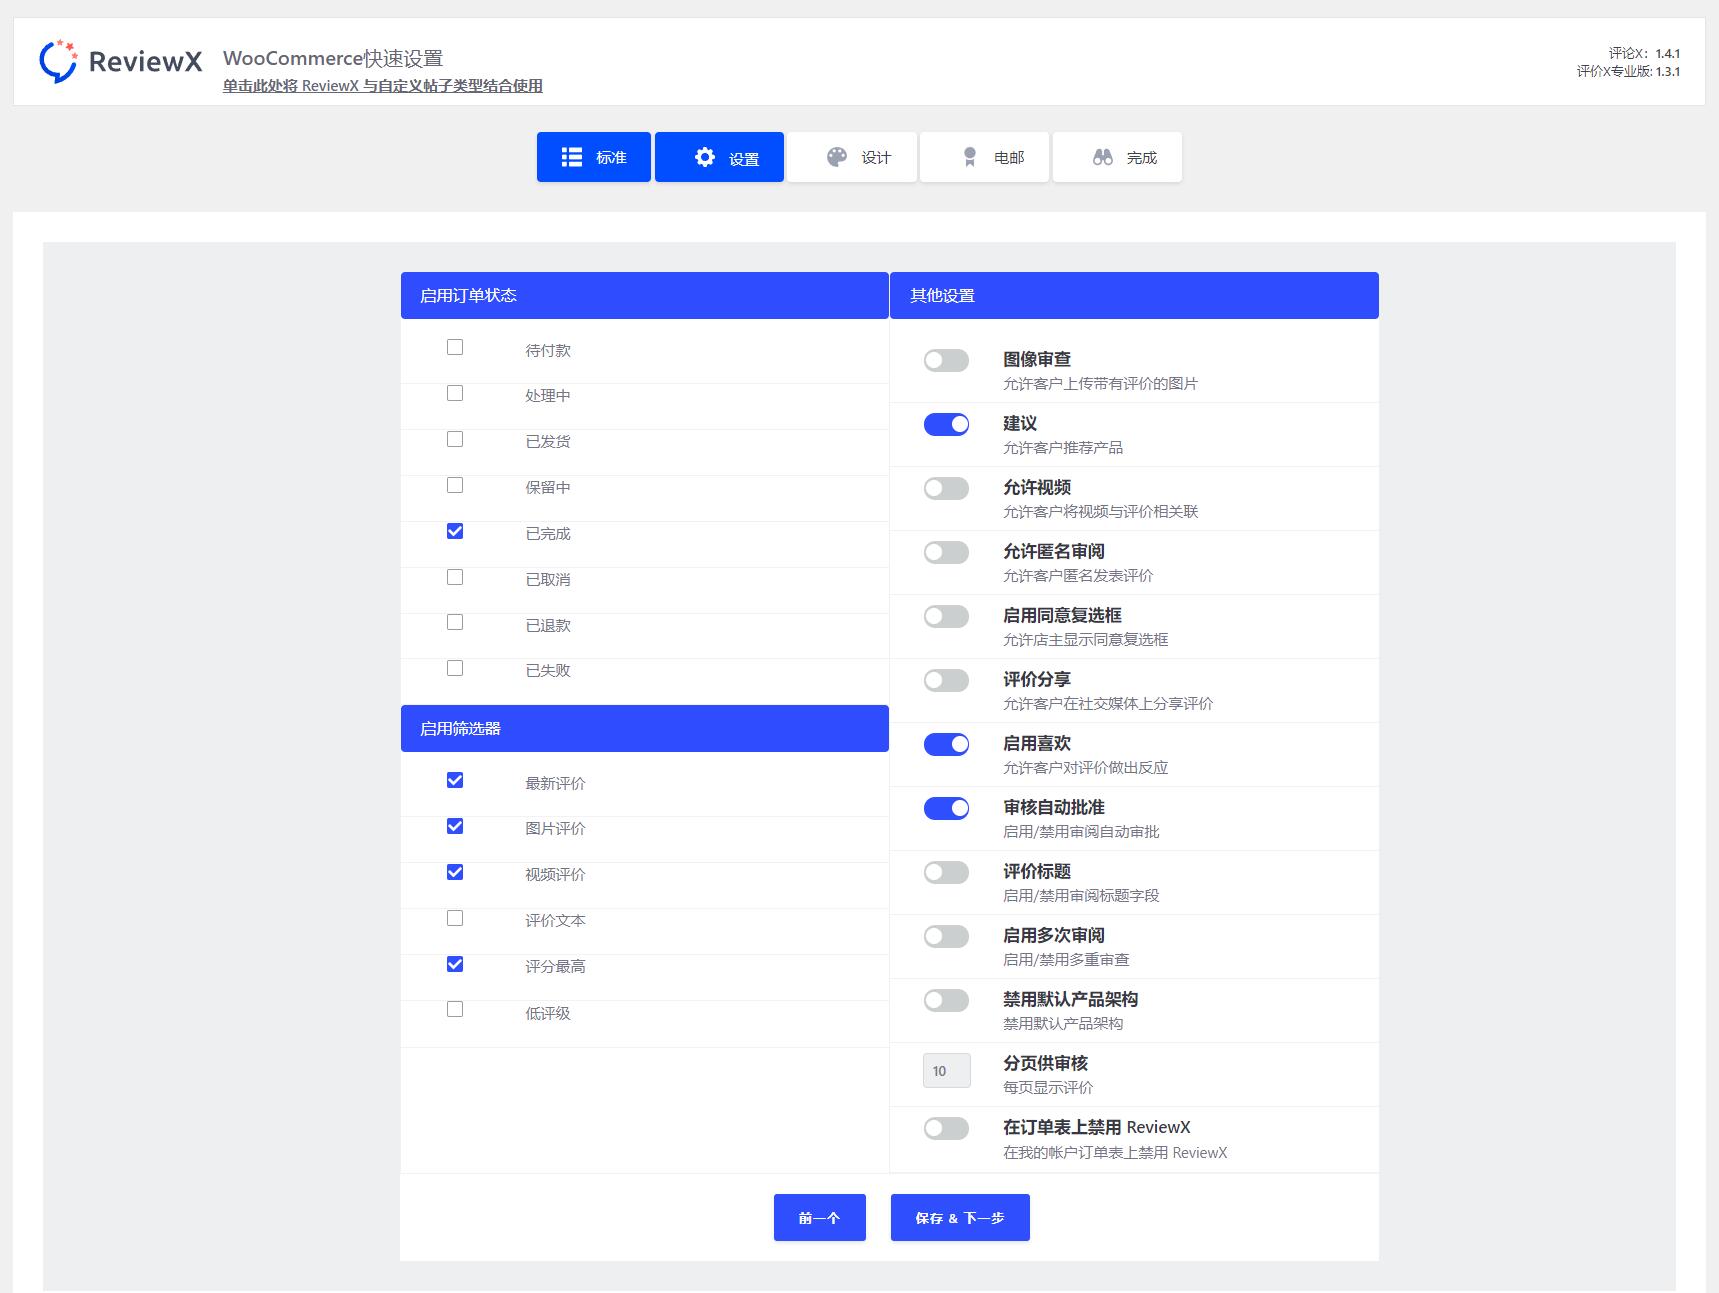Check the 已取消 order status checkbox

click(455, 577)
